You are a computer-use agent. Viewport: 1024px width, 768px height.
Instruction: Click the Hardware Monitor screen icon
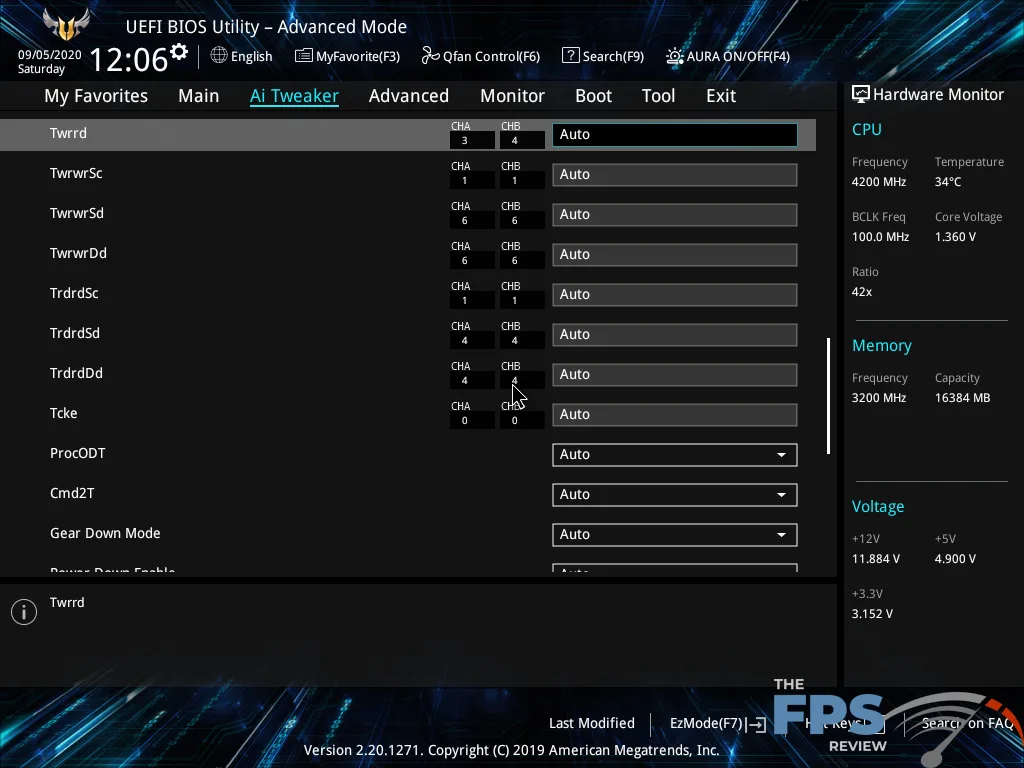pyautogui.click(x=861, y=95)
